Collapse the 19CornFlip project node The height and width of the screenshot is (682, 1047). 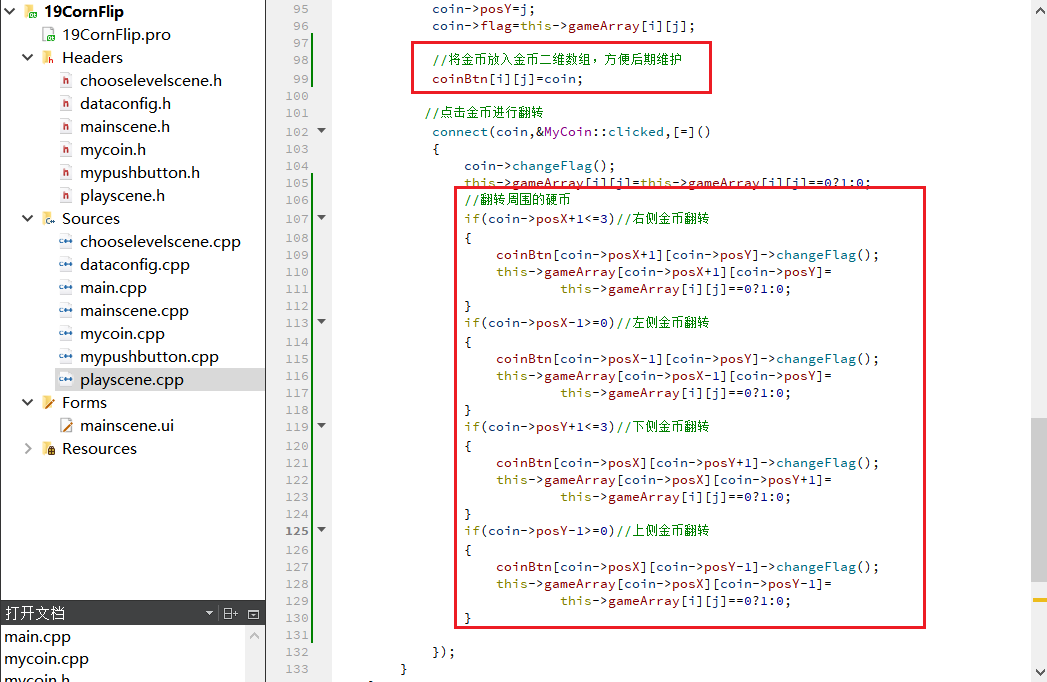click(10, 11)
